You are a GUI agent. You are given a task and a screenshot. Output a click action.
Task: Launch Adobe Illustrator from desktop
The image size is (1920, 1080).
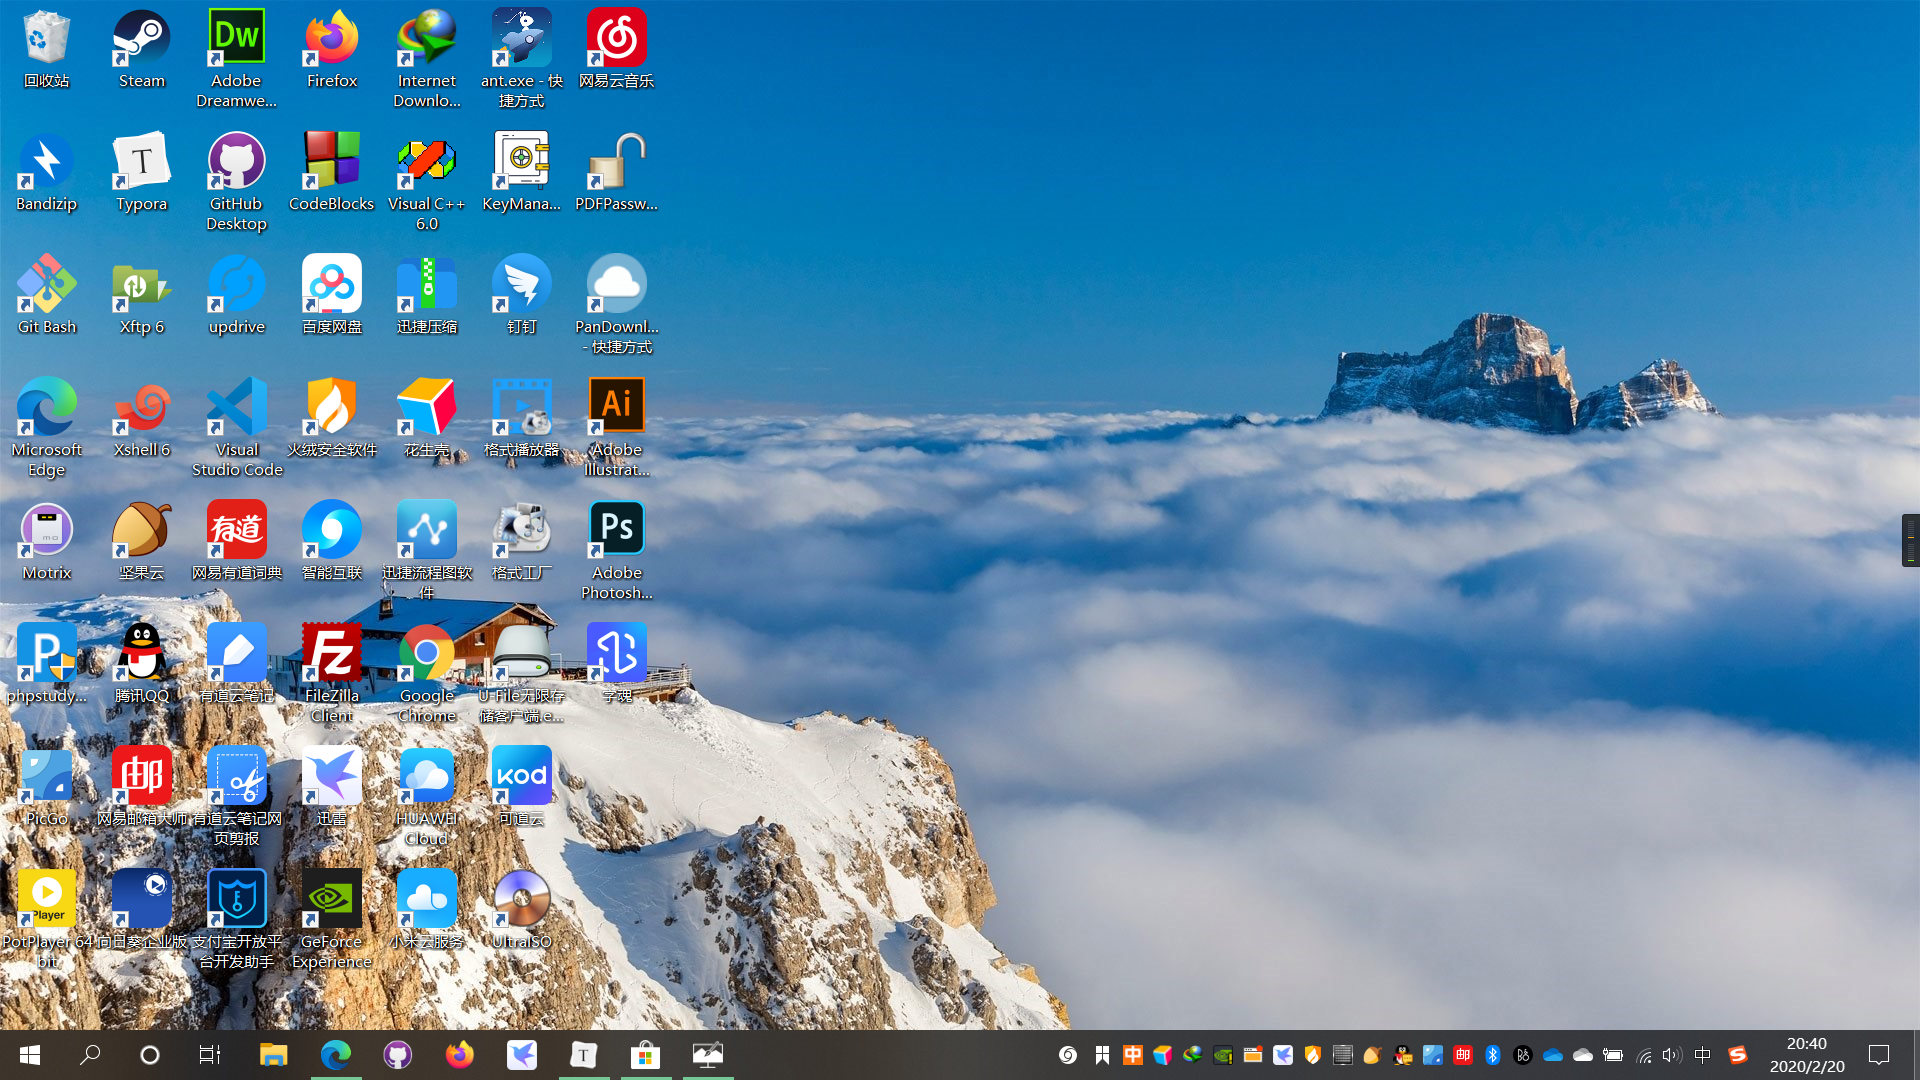tap(616, 407)
